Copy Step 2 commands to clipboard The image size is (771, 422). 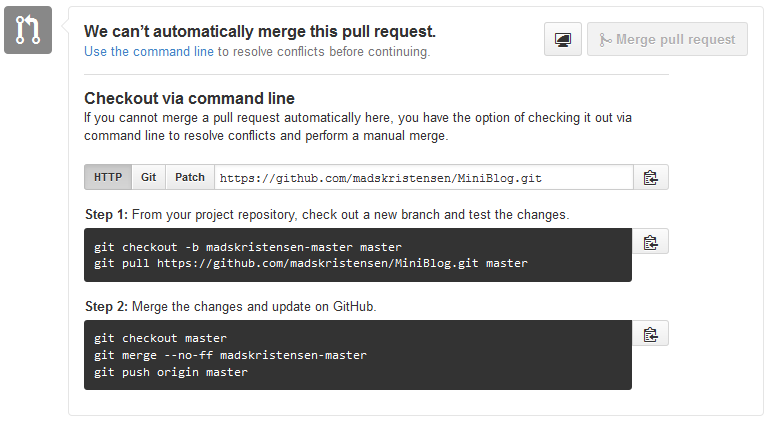click(x=651, y=334)
